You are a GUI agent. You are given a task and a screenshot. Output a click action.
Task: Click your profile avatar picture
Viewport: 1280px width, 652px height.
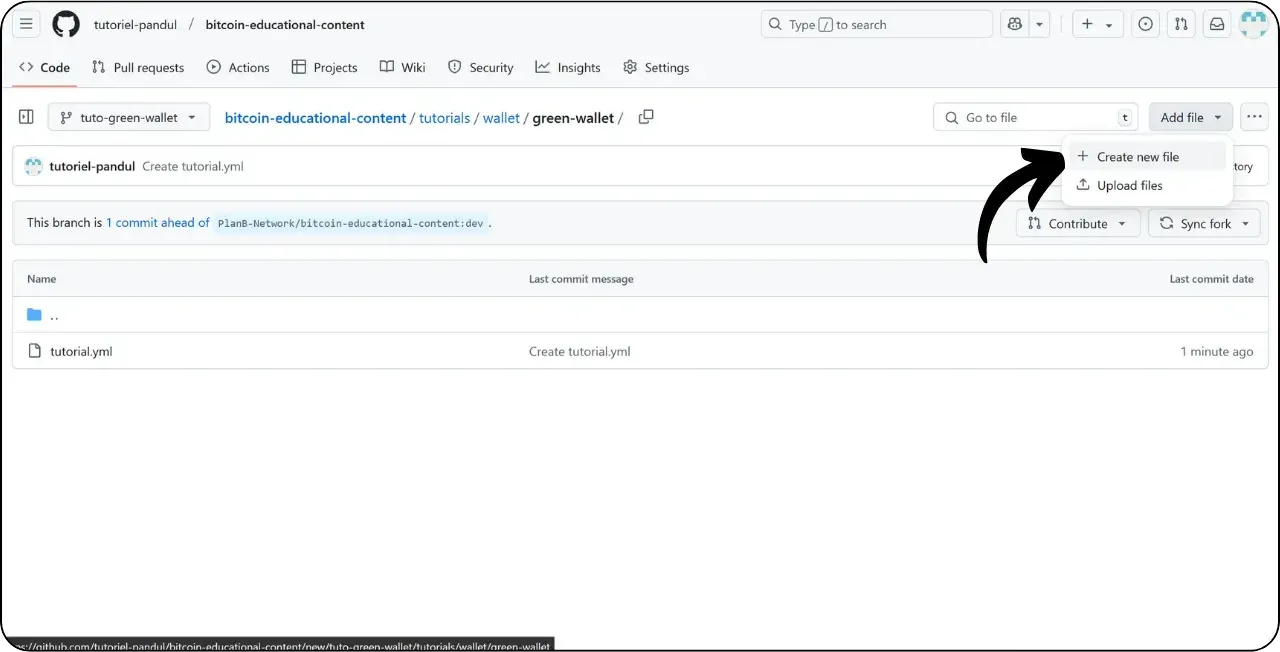click(1253, 24)
